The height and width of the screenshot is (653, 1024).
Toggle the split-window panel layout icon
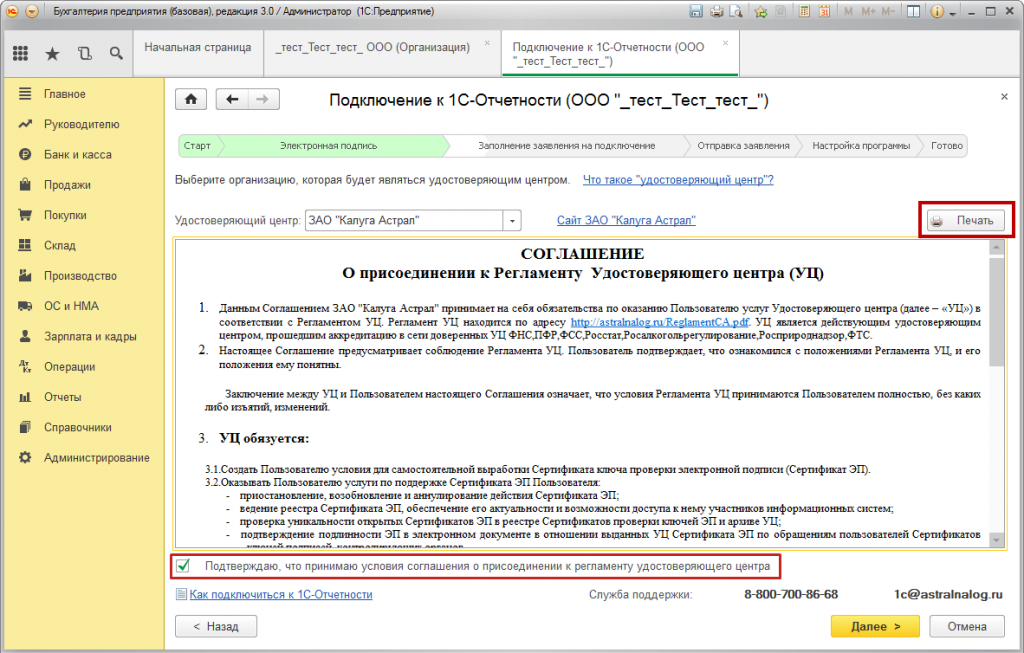tap(914, 11)
